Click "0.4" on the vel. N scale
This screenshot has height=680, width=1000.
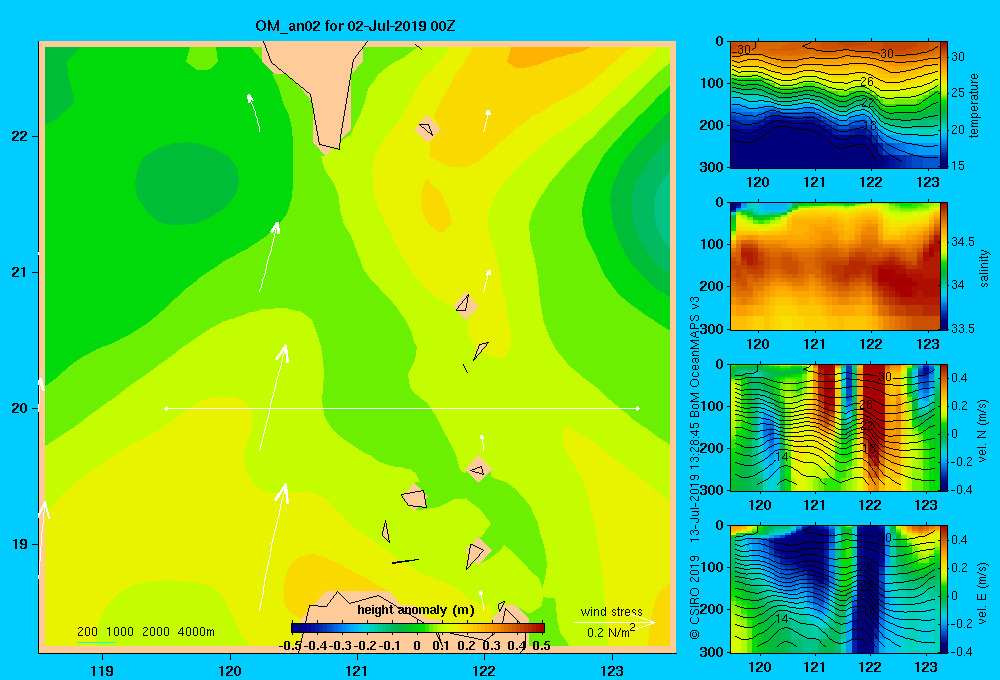click(959, 378)
